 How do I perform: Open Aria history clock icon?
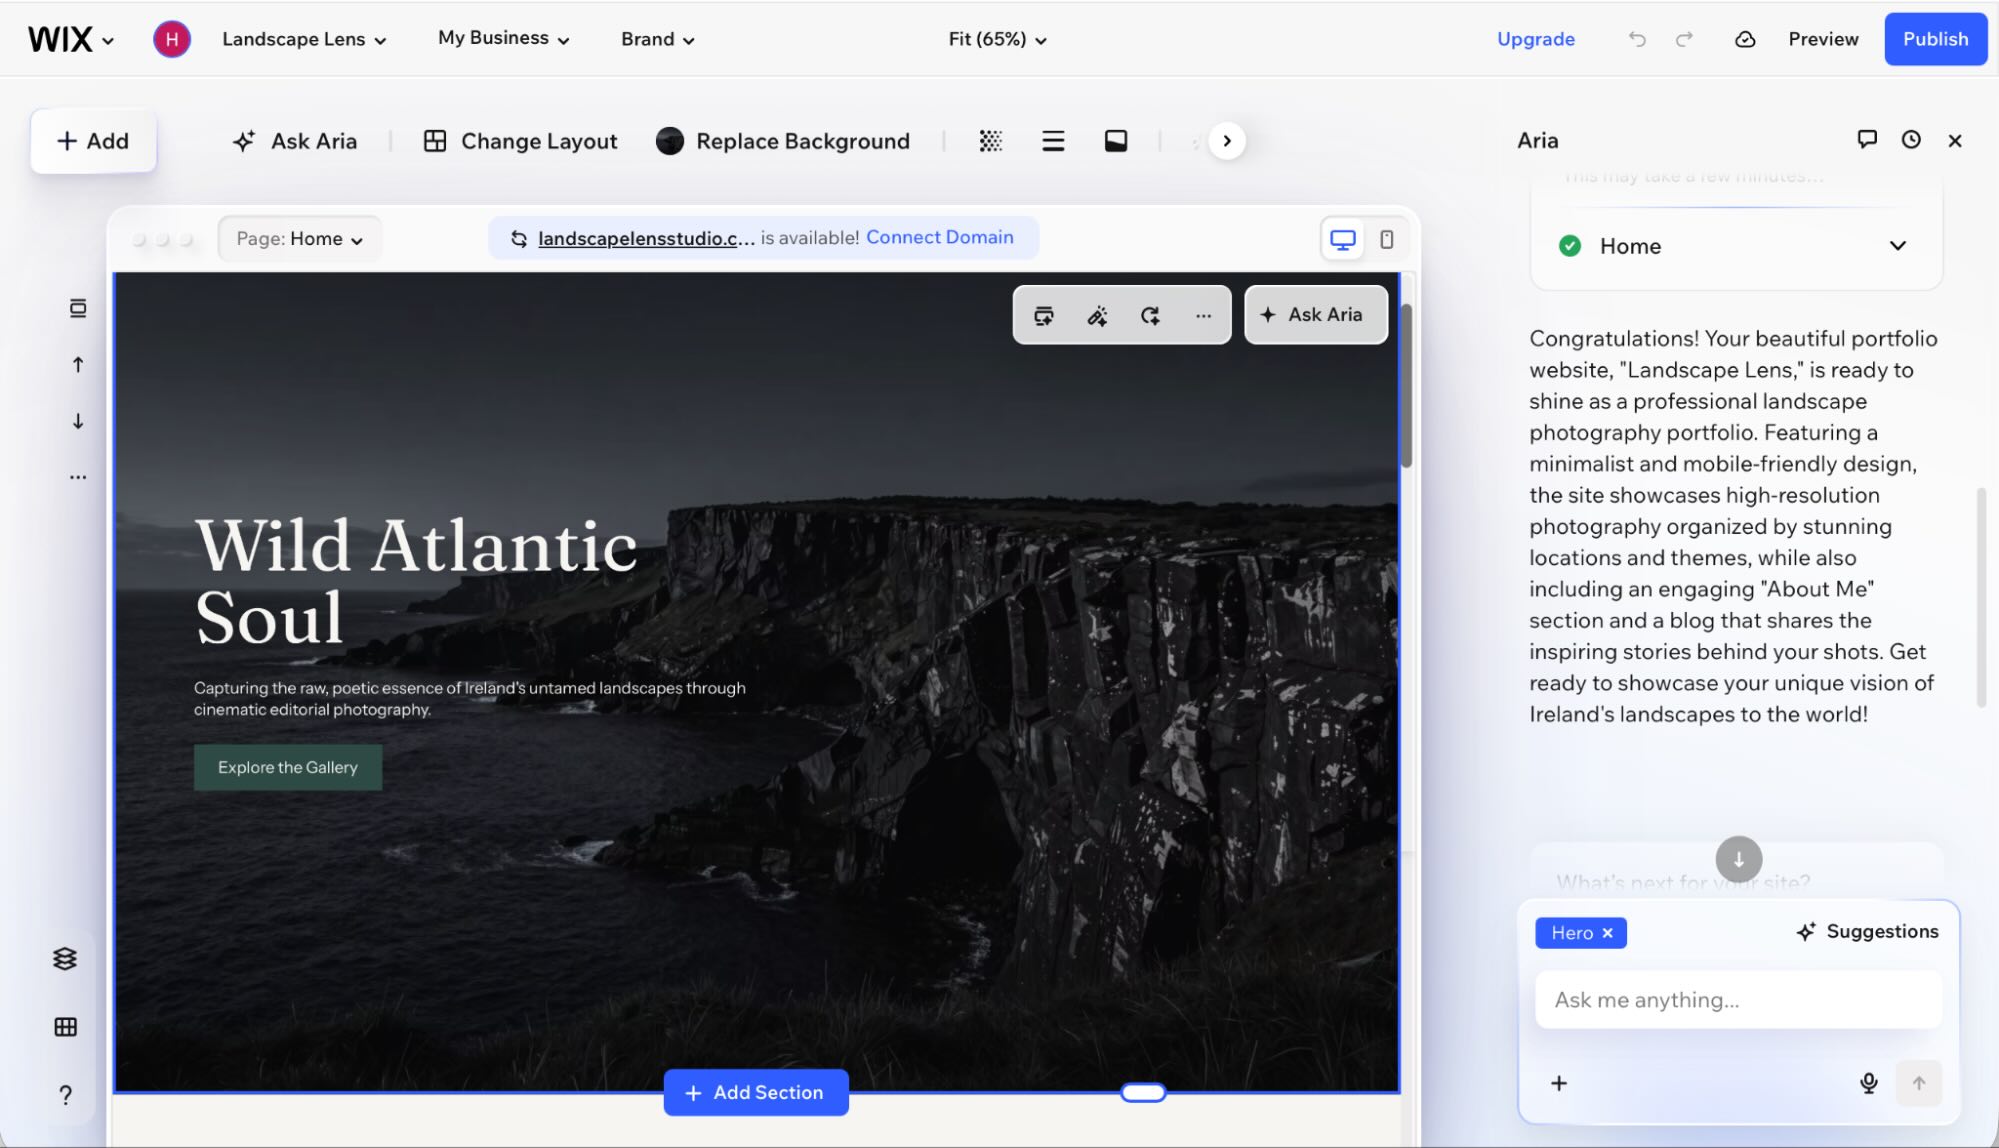tap(1911, 140)
